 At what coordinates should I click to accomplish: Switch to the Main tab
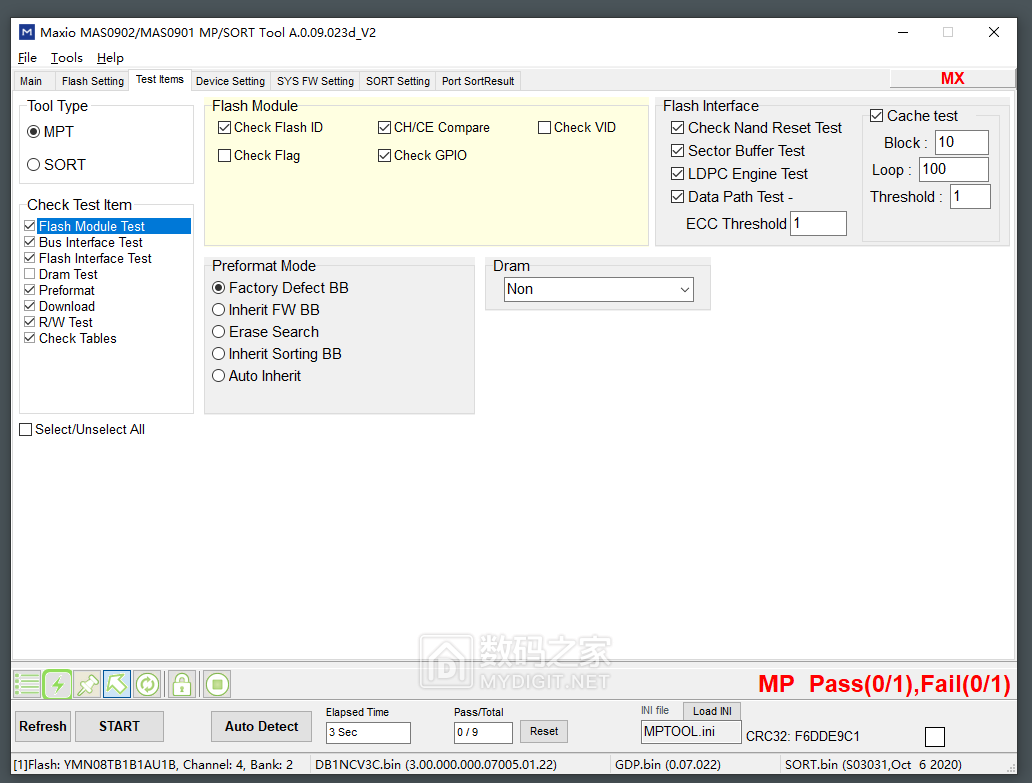(x=31, y=81)
